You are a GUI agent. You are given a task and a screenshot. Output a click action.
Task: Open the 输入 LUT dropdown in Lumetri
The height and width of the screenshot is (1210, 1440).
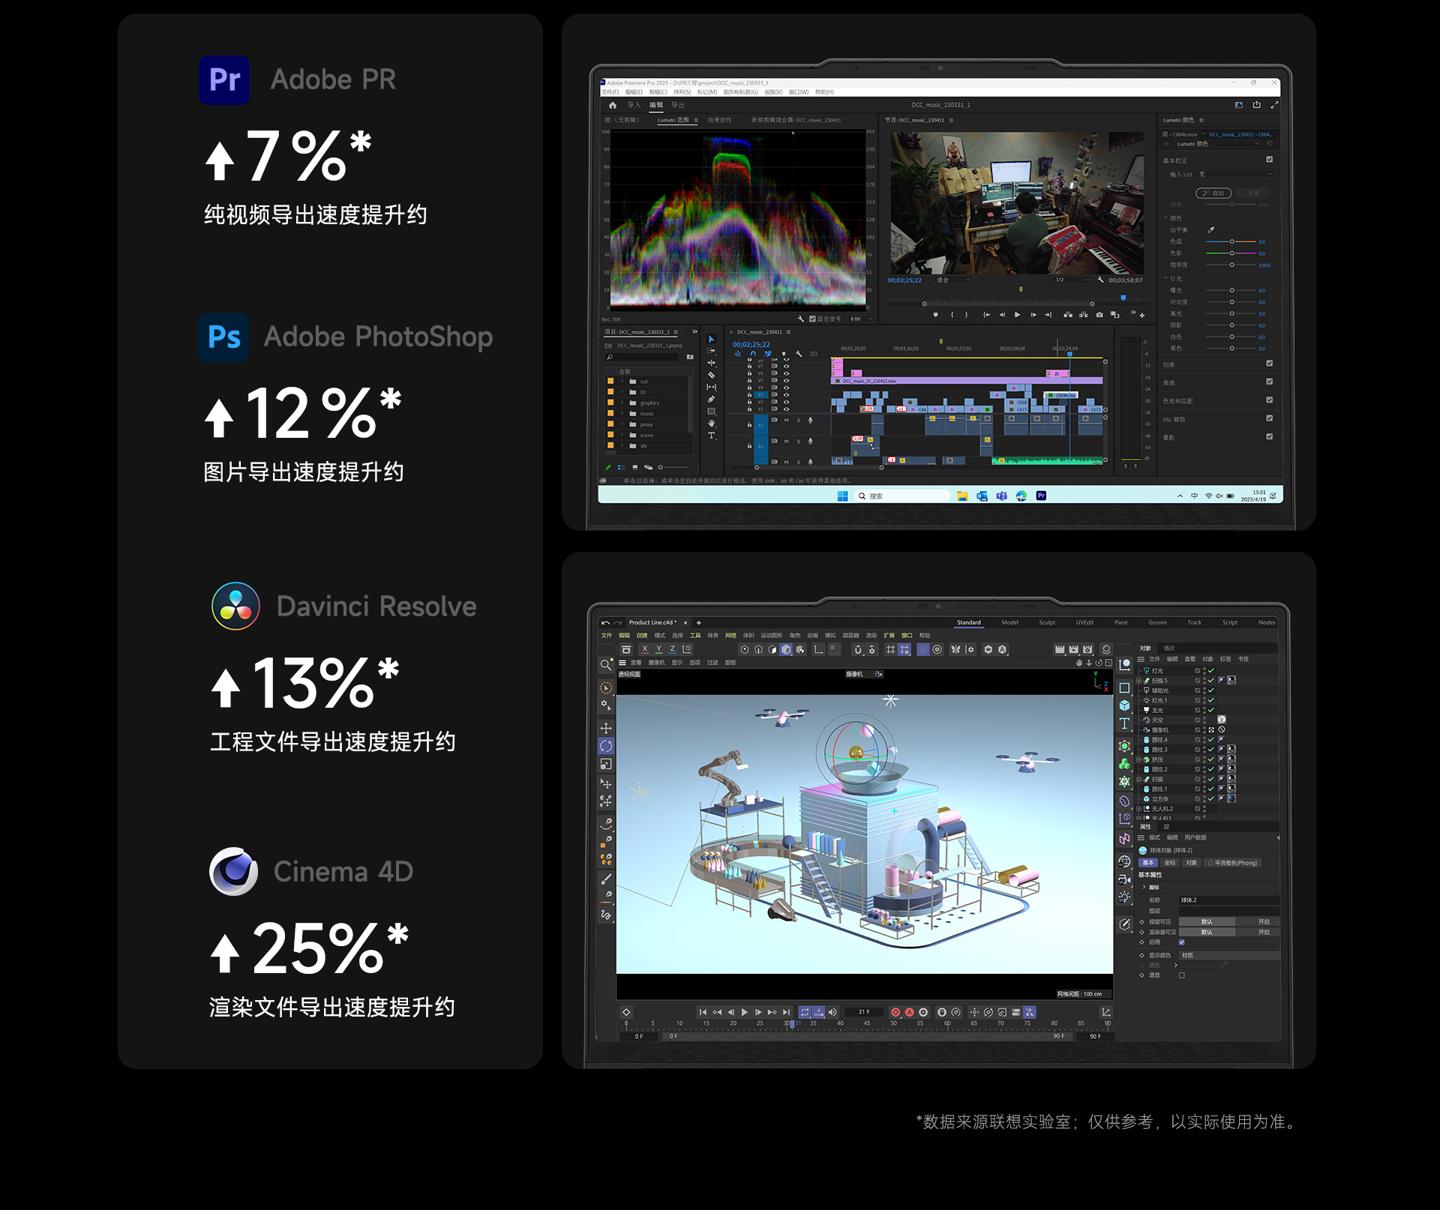1235,174
